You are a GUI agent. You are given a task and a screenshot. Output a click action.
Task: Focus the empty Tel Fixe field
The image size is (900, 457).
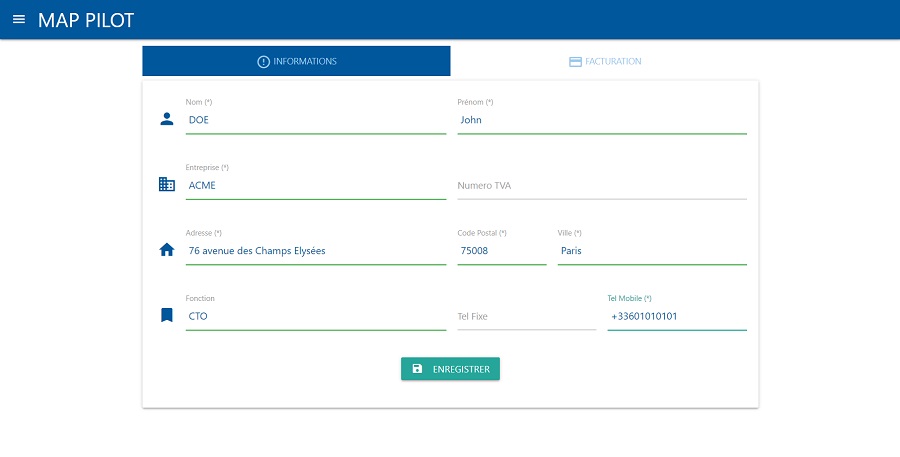[x=526, y=317]
